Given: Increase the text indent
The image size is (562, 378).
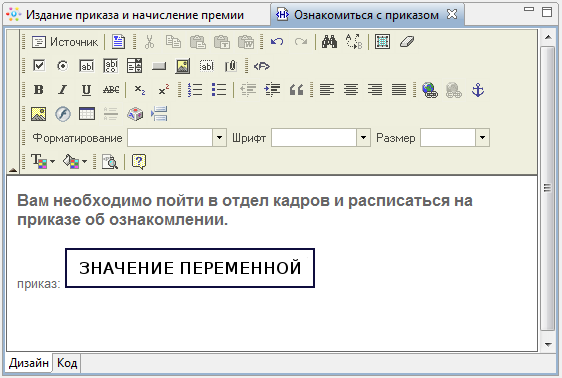Looking at the screenshot, I should [272, 90].
